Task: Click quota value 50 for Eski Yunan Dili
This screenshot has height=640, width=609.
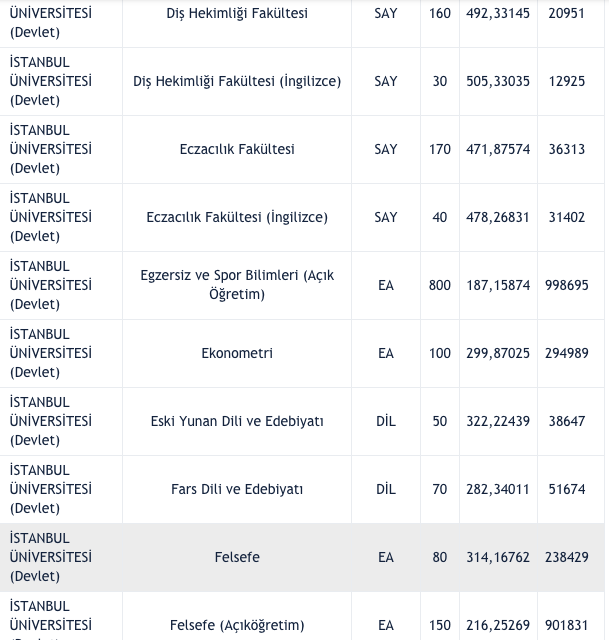Action: click(x=440, y=421)
